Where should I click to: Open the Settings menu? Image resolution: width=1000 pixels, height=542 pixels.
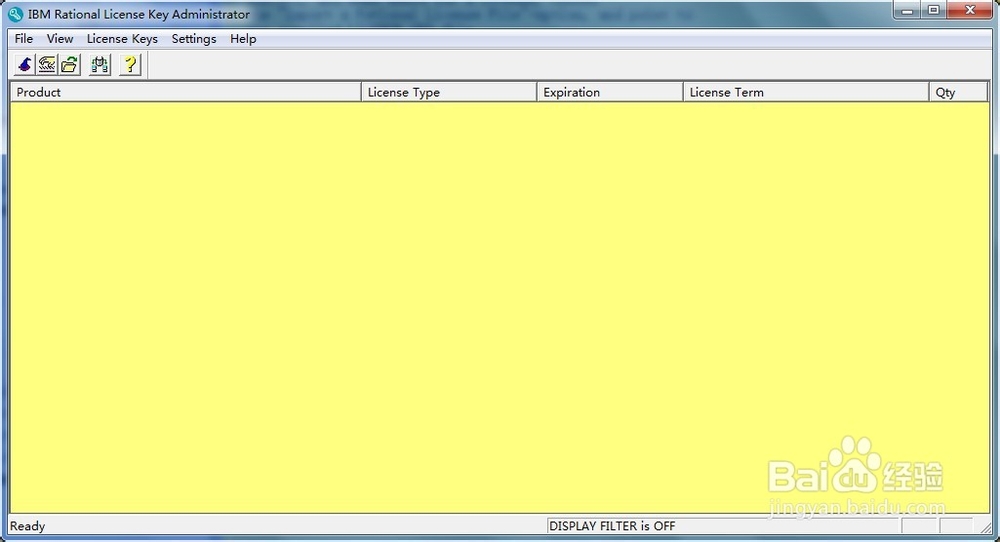click(194, 39)
